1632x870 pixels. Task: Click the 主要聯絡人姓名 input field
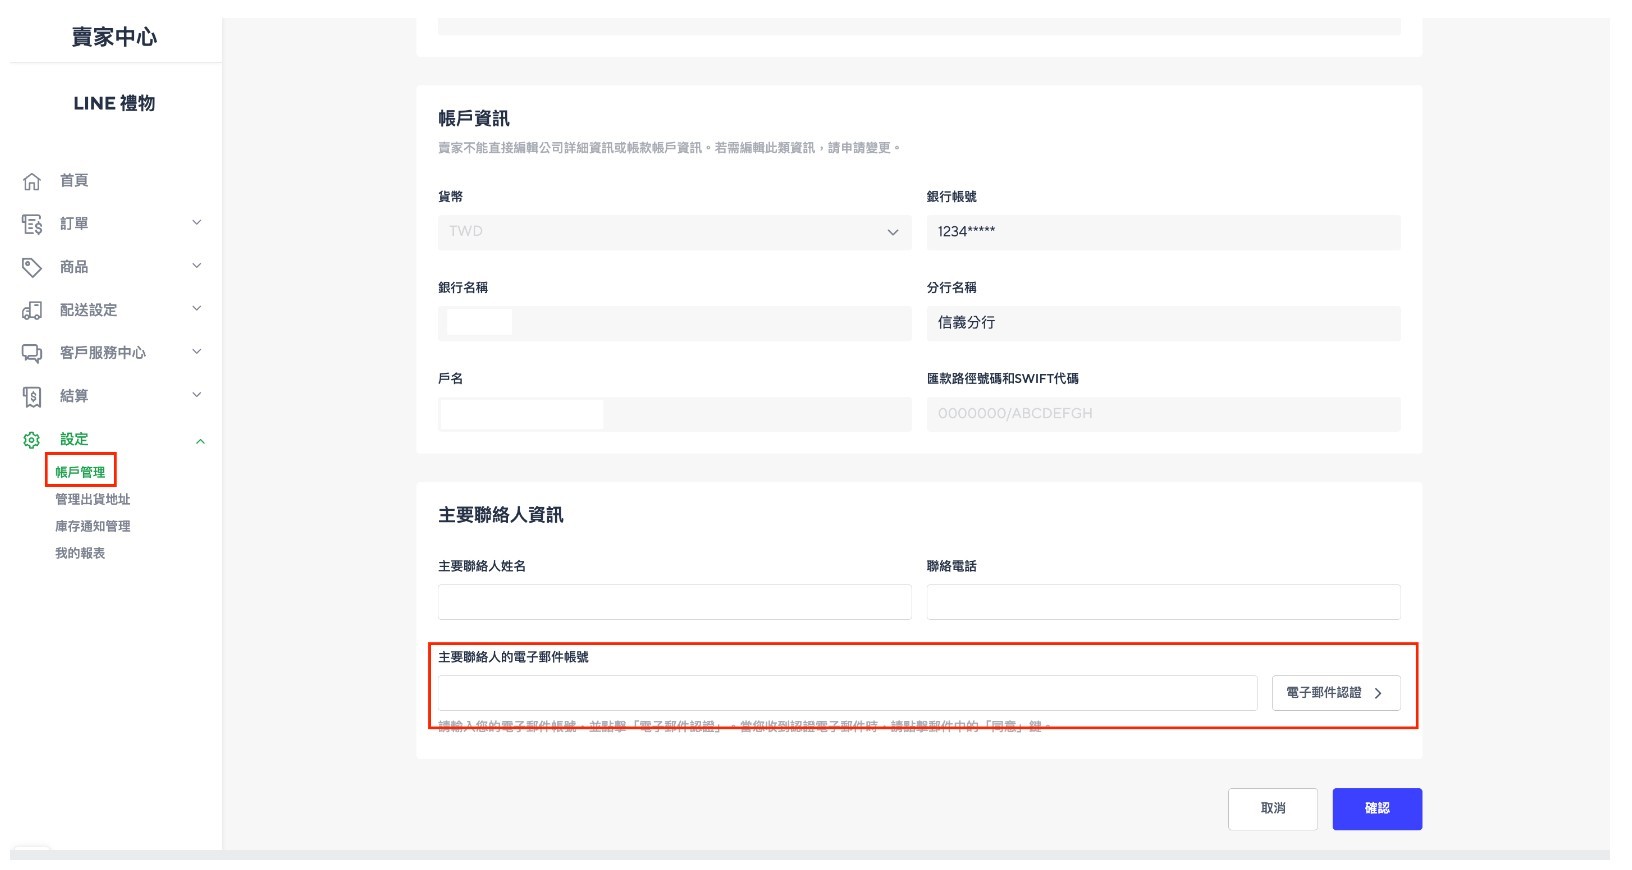(674, 602)
